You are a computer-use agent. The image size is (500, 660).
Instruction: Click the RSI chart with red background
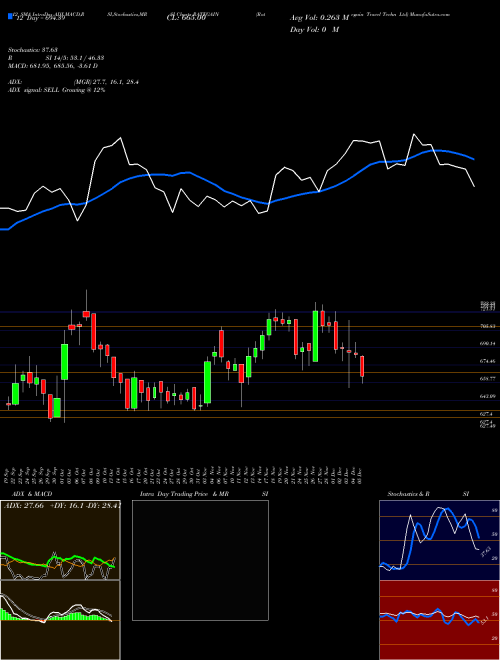coord(439,620)
